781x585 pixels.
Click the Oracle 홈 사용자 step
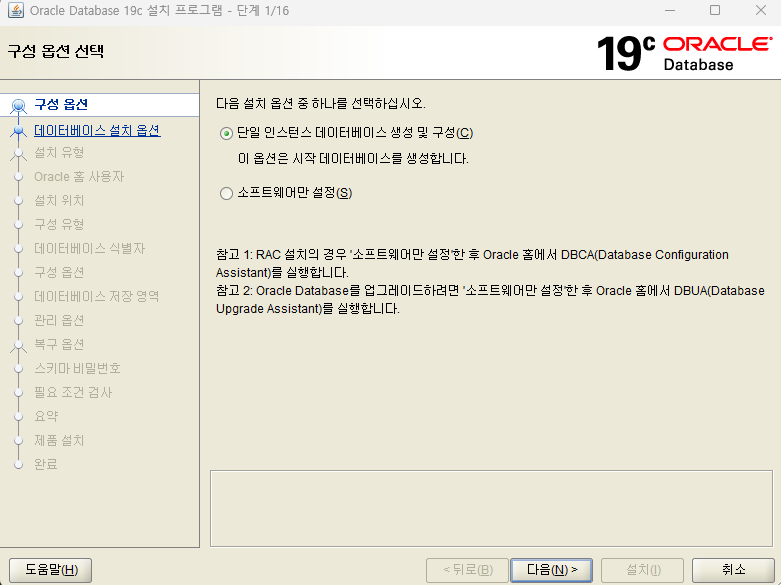click(x=79, y=176)
